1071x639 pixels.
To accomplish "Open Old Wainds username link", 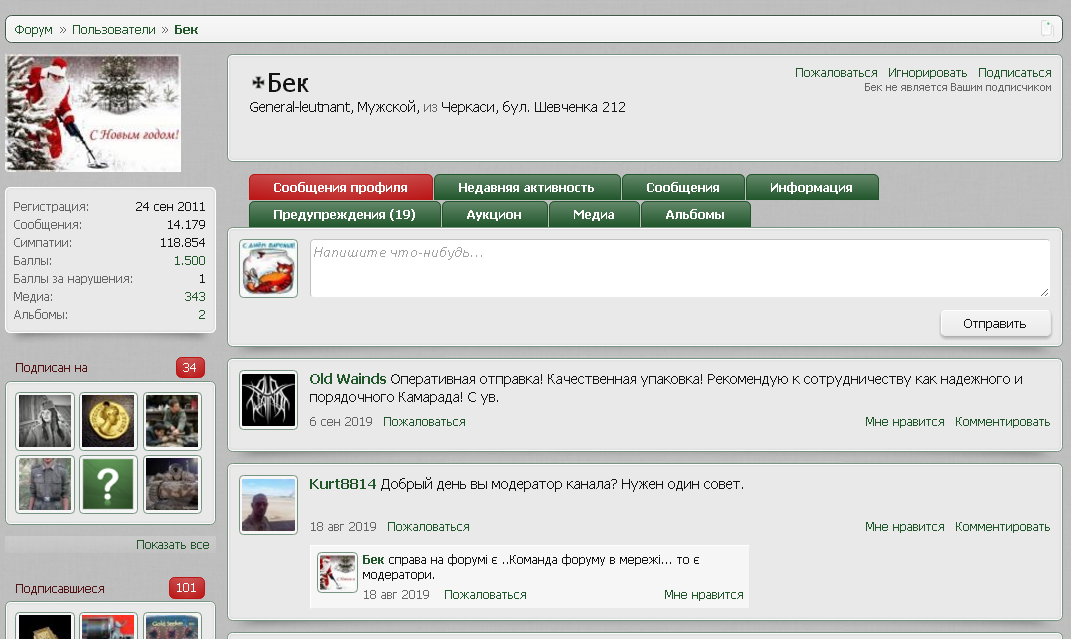I will tap(348, 379).
